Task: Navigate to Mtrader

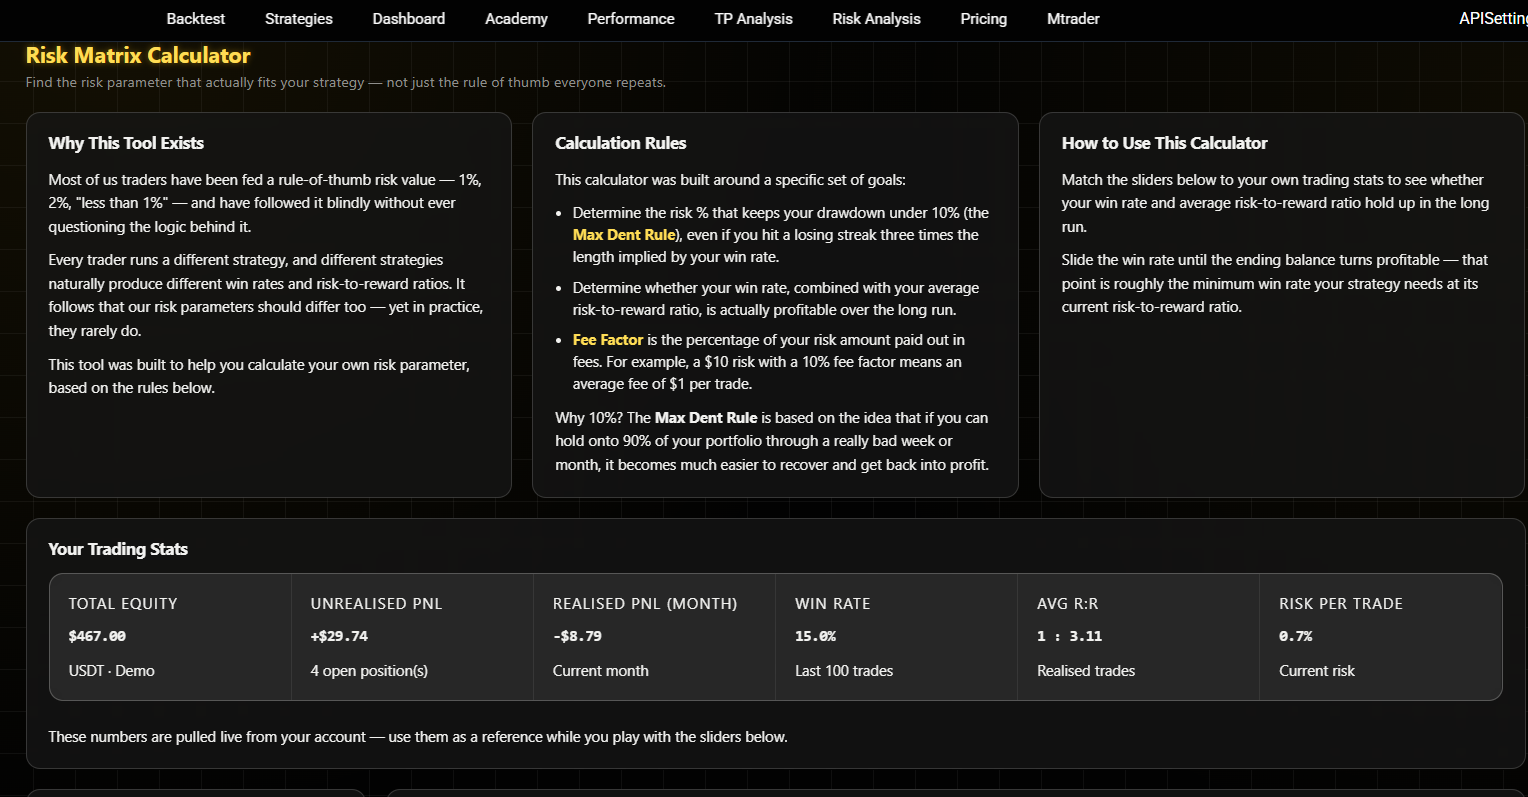Action: [x=1073, y=19]
